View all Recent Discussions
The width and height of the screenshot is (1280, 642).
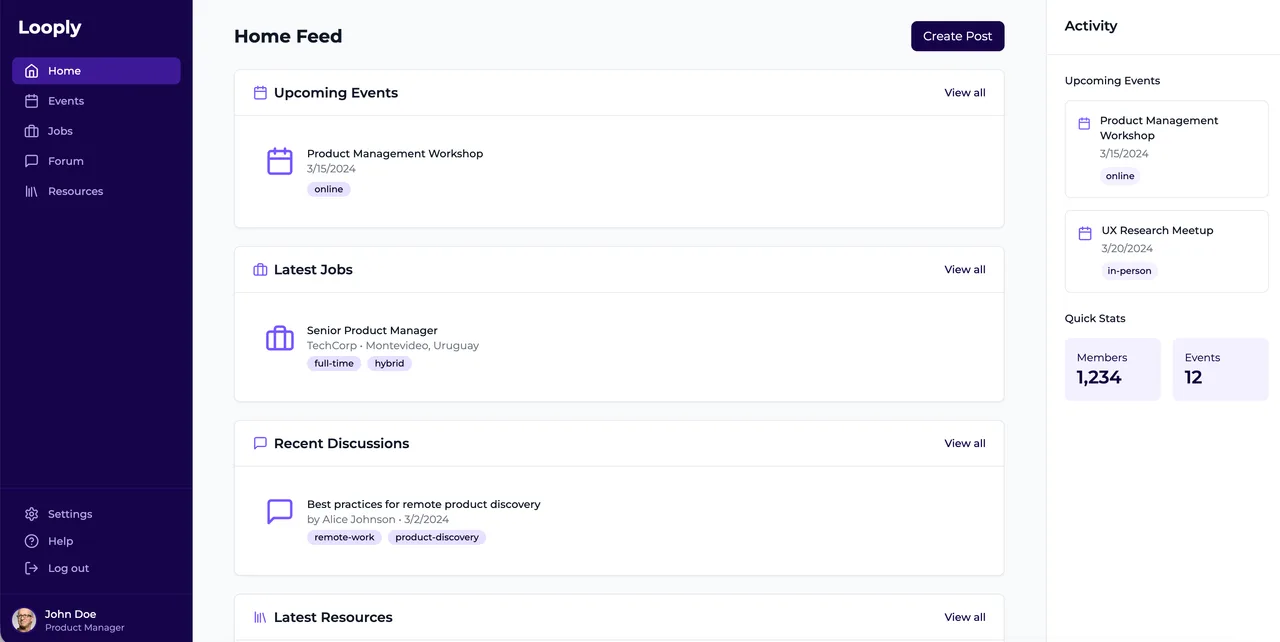tap(965, 444)
